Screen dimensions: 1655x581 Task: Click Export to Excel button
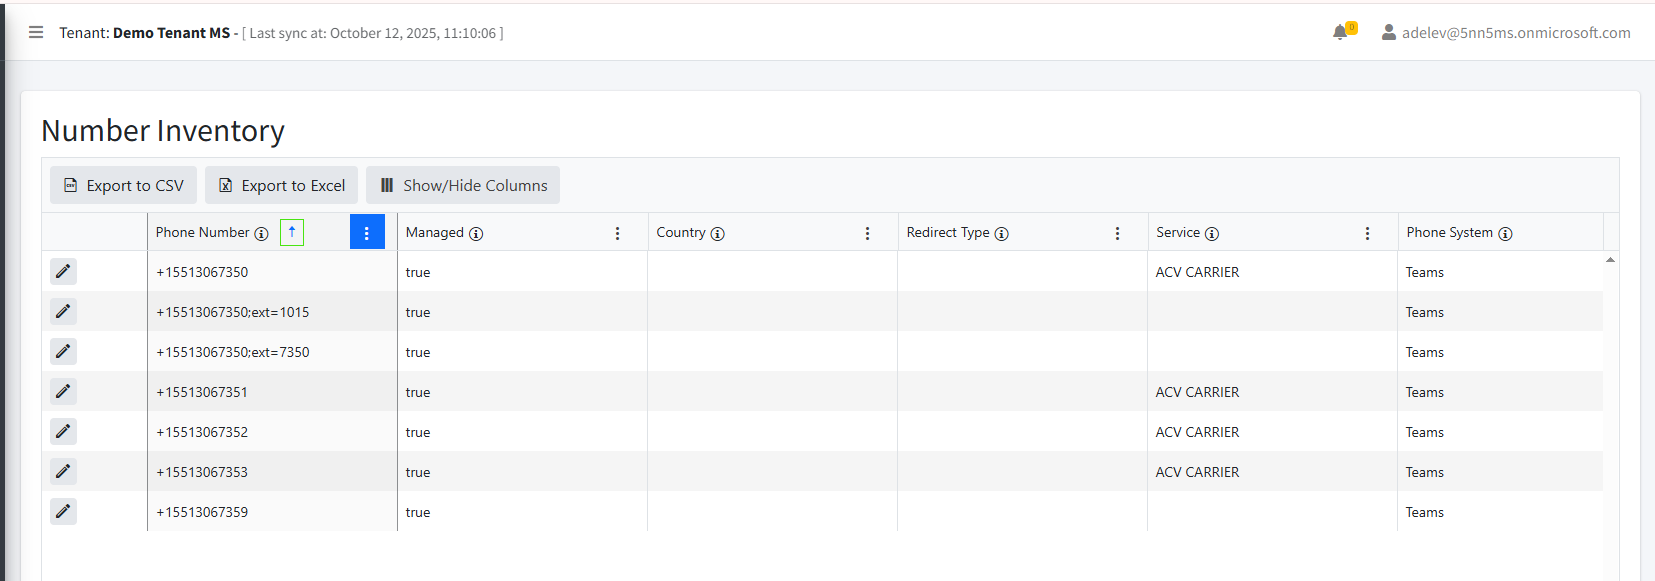point(281,185)
